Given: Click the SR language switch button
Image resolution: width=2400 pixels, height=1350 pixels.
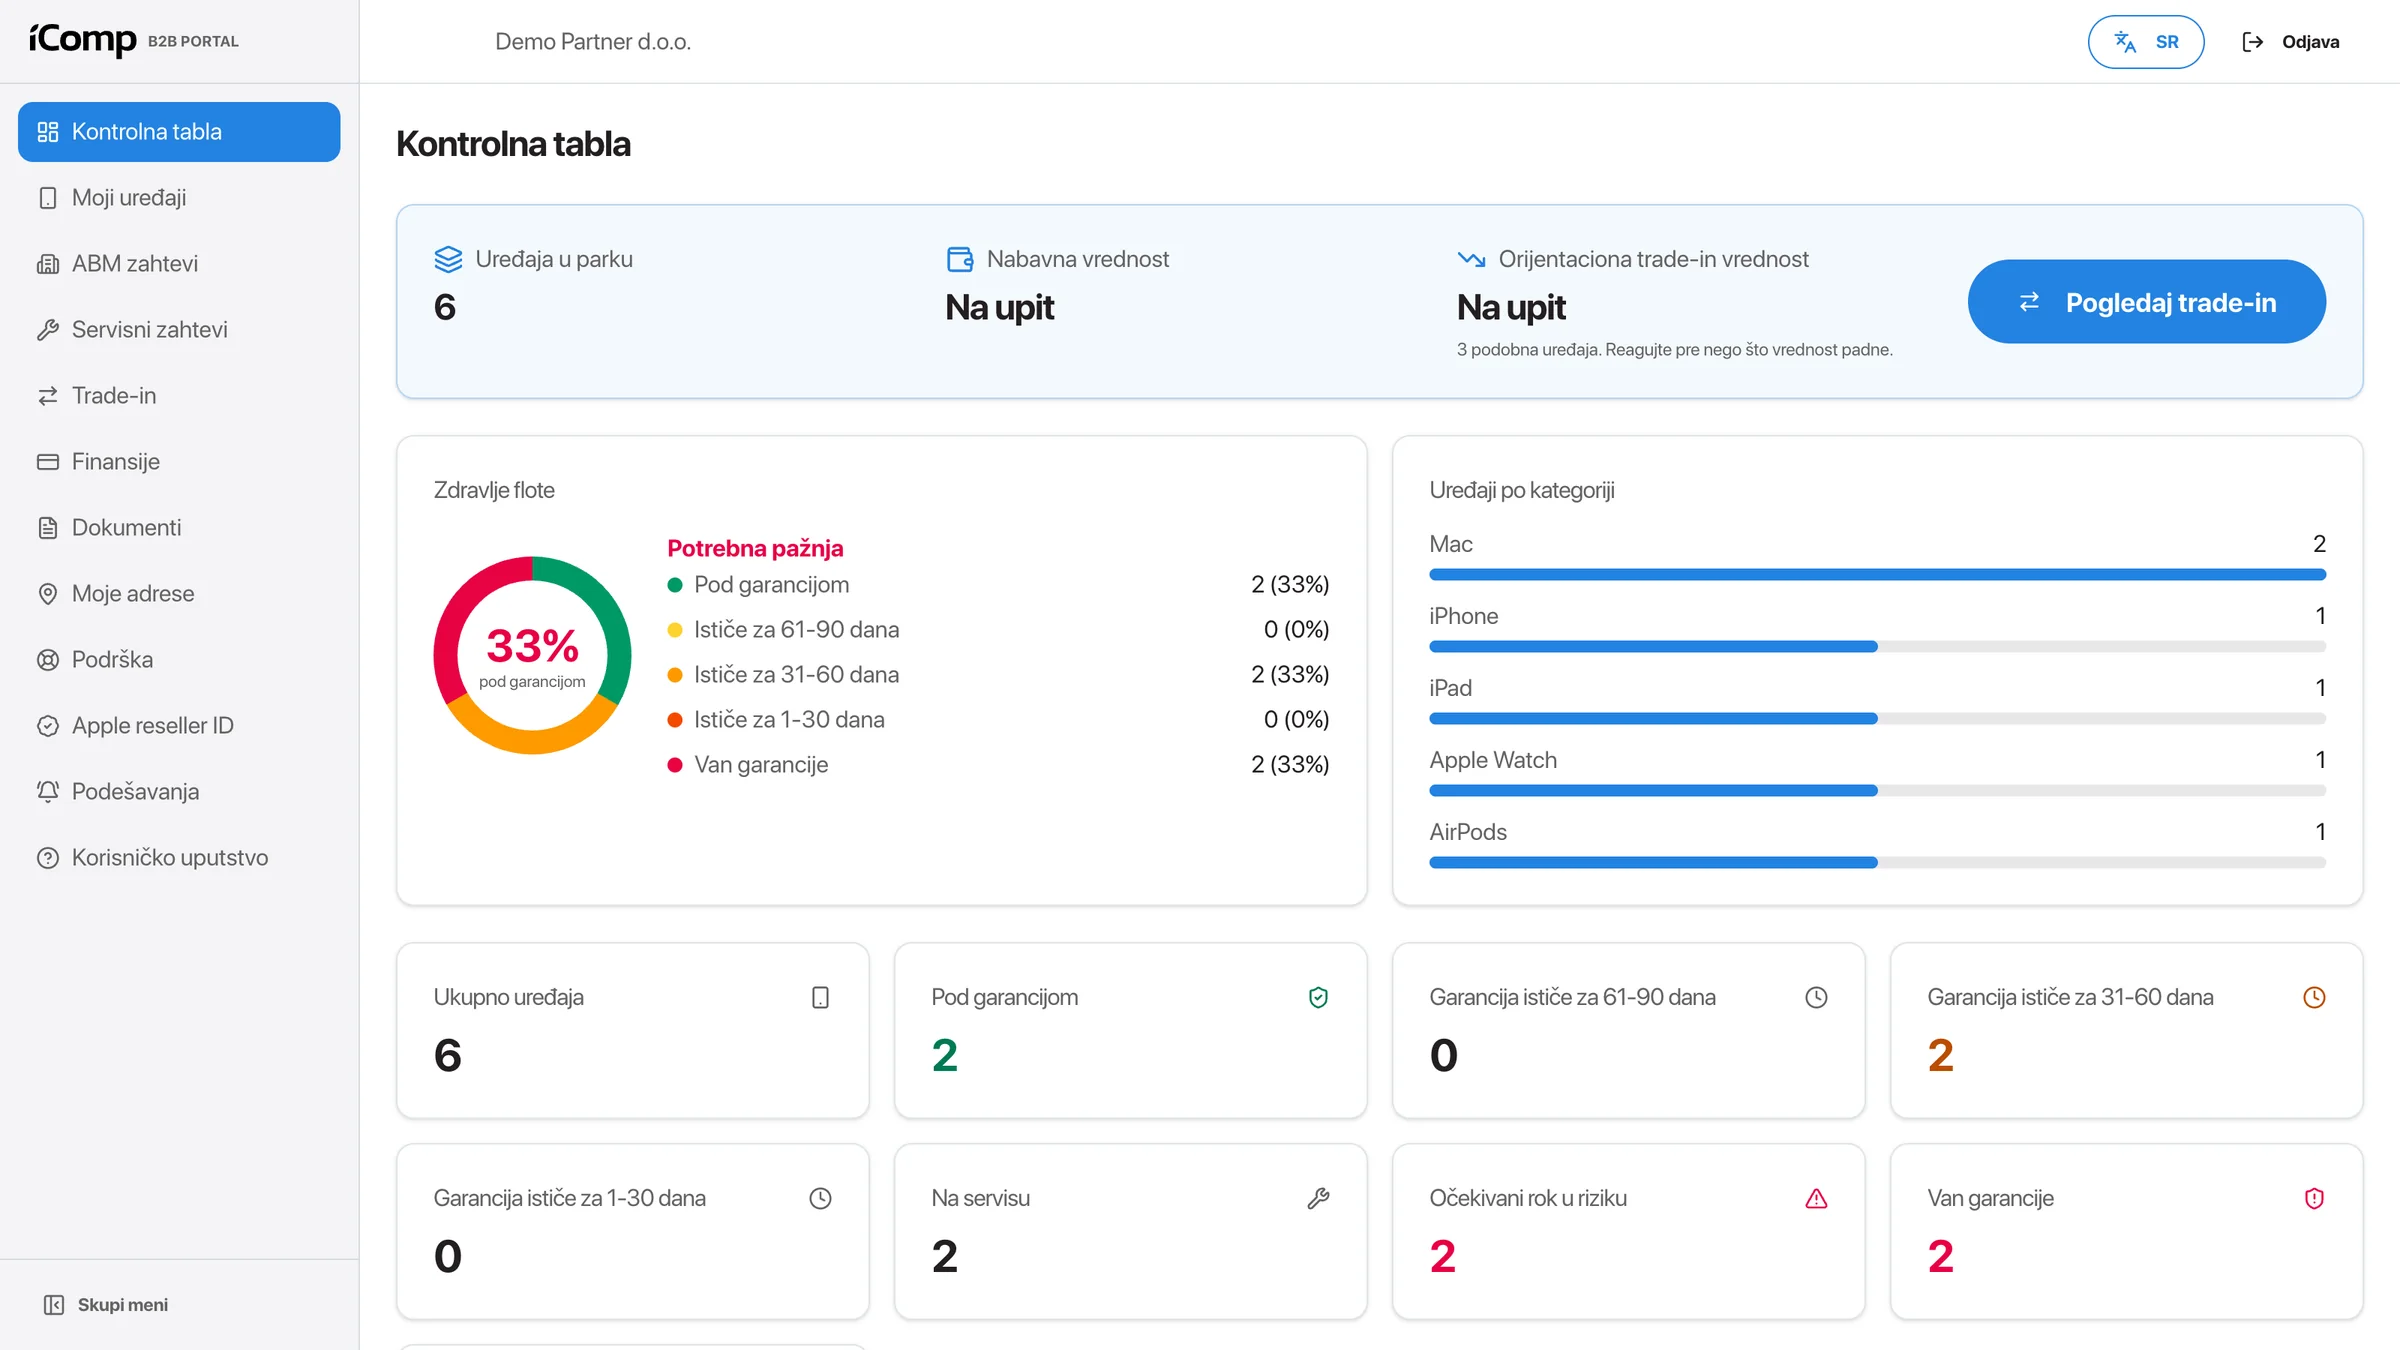Looking at the screenshot, I should tap(2146, 42).
